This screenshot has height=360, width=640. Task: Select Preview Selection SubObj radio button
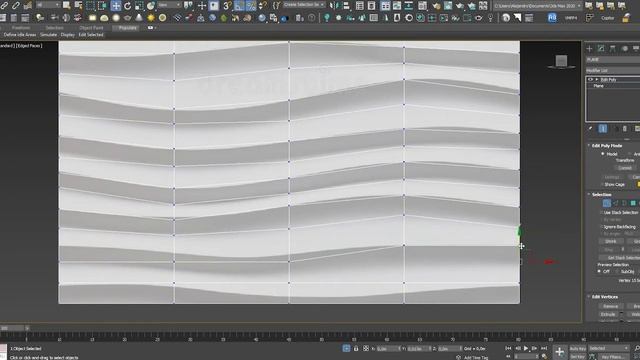tap(617, 271)
